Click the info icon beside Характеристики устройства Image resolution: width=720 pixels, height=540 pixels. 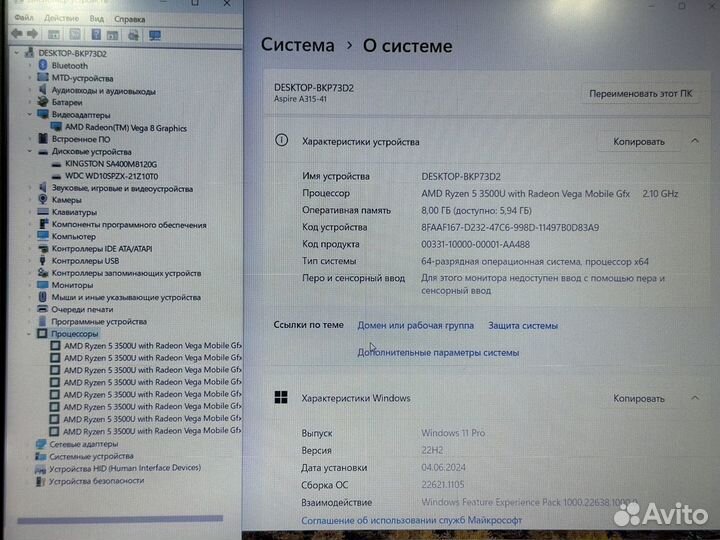tap(281, 140)
